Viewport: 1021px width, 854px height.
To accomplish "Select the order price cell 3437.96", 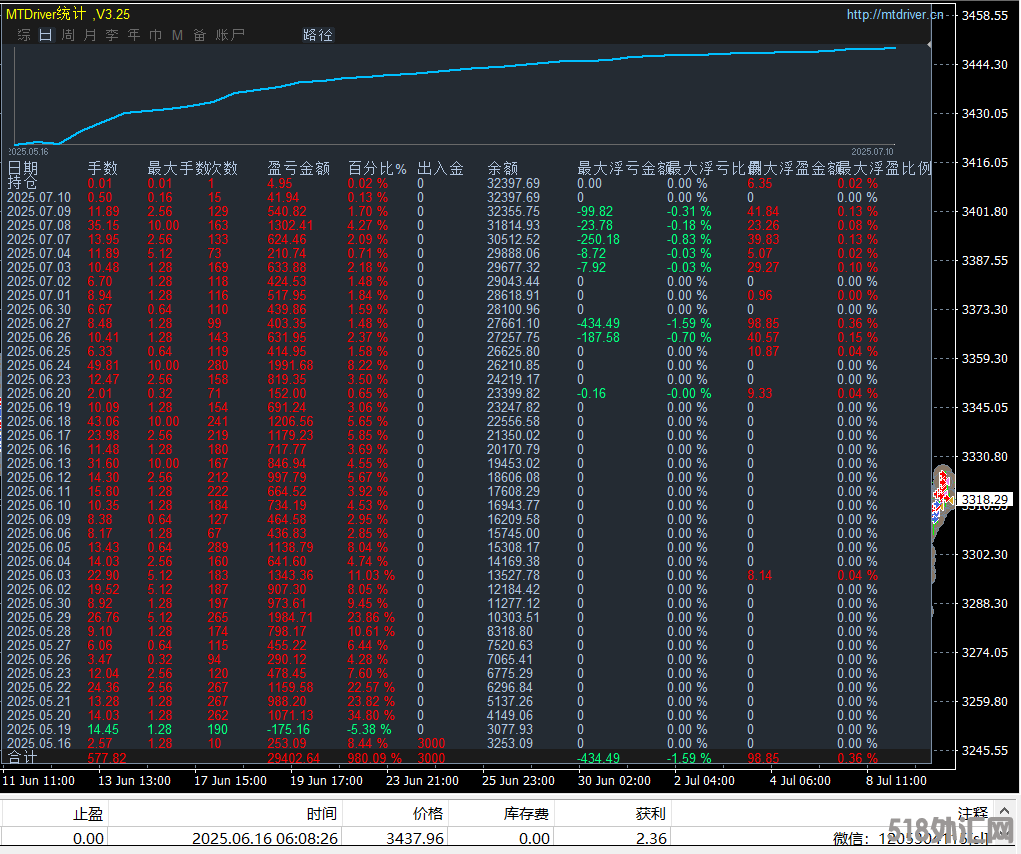I will tap(415, 838).
